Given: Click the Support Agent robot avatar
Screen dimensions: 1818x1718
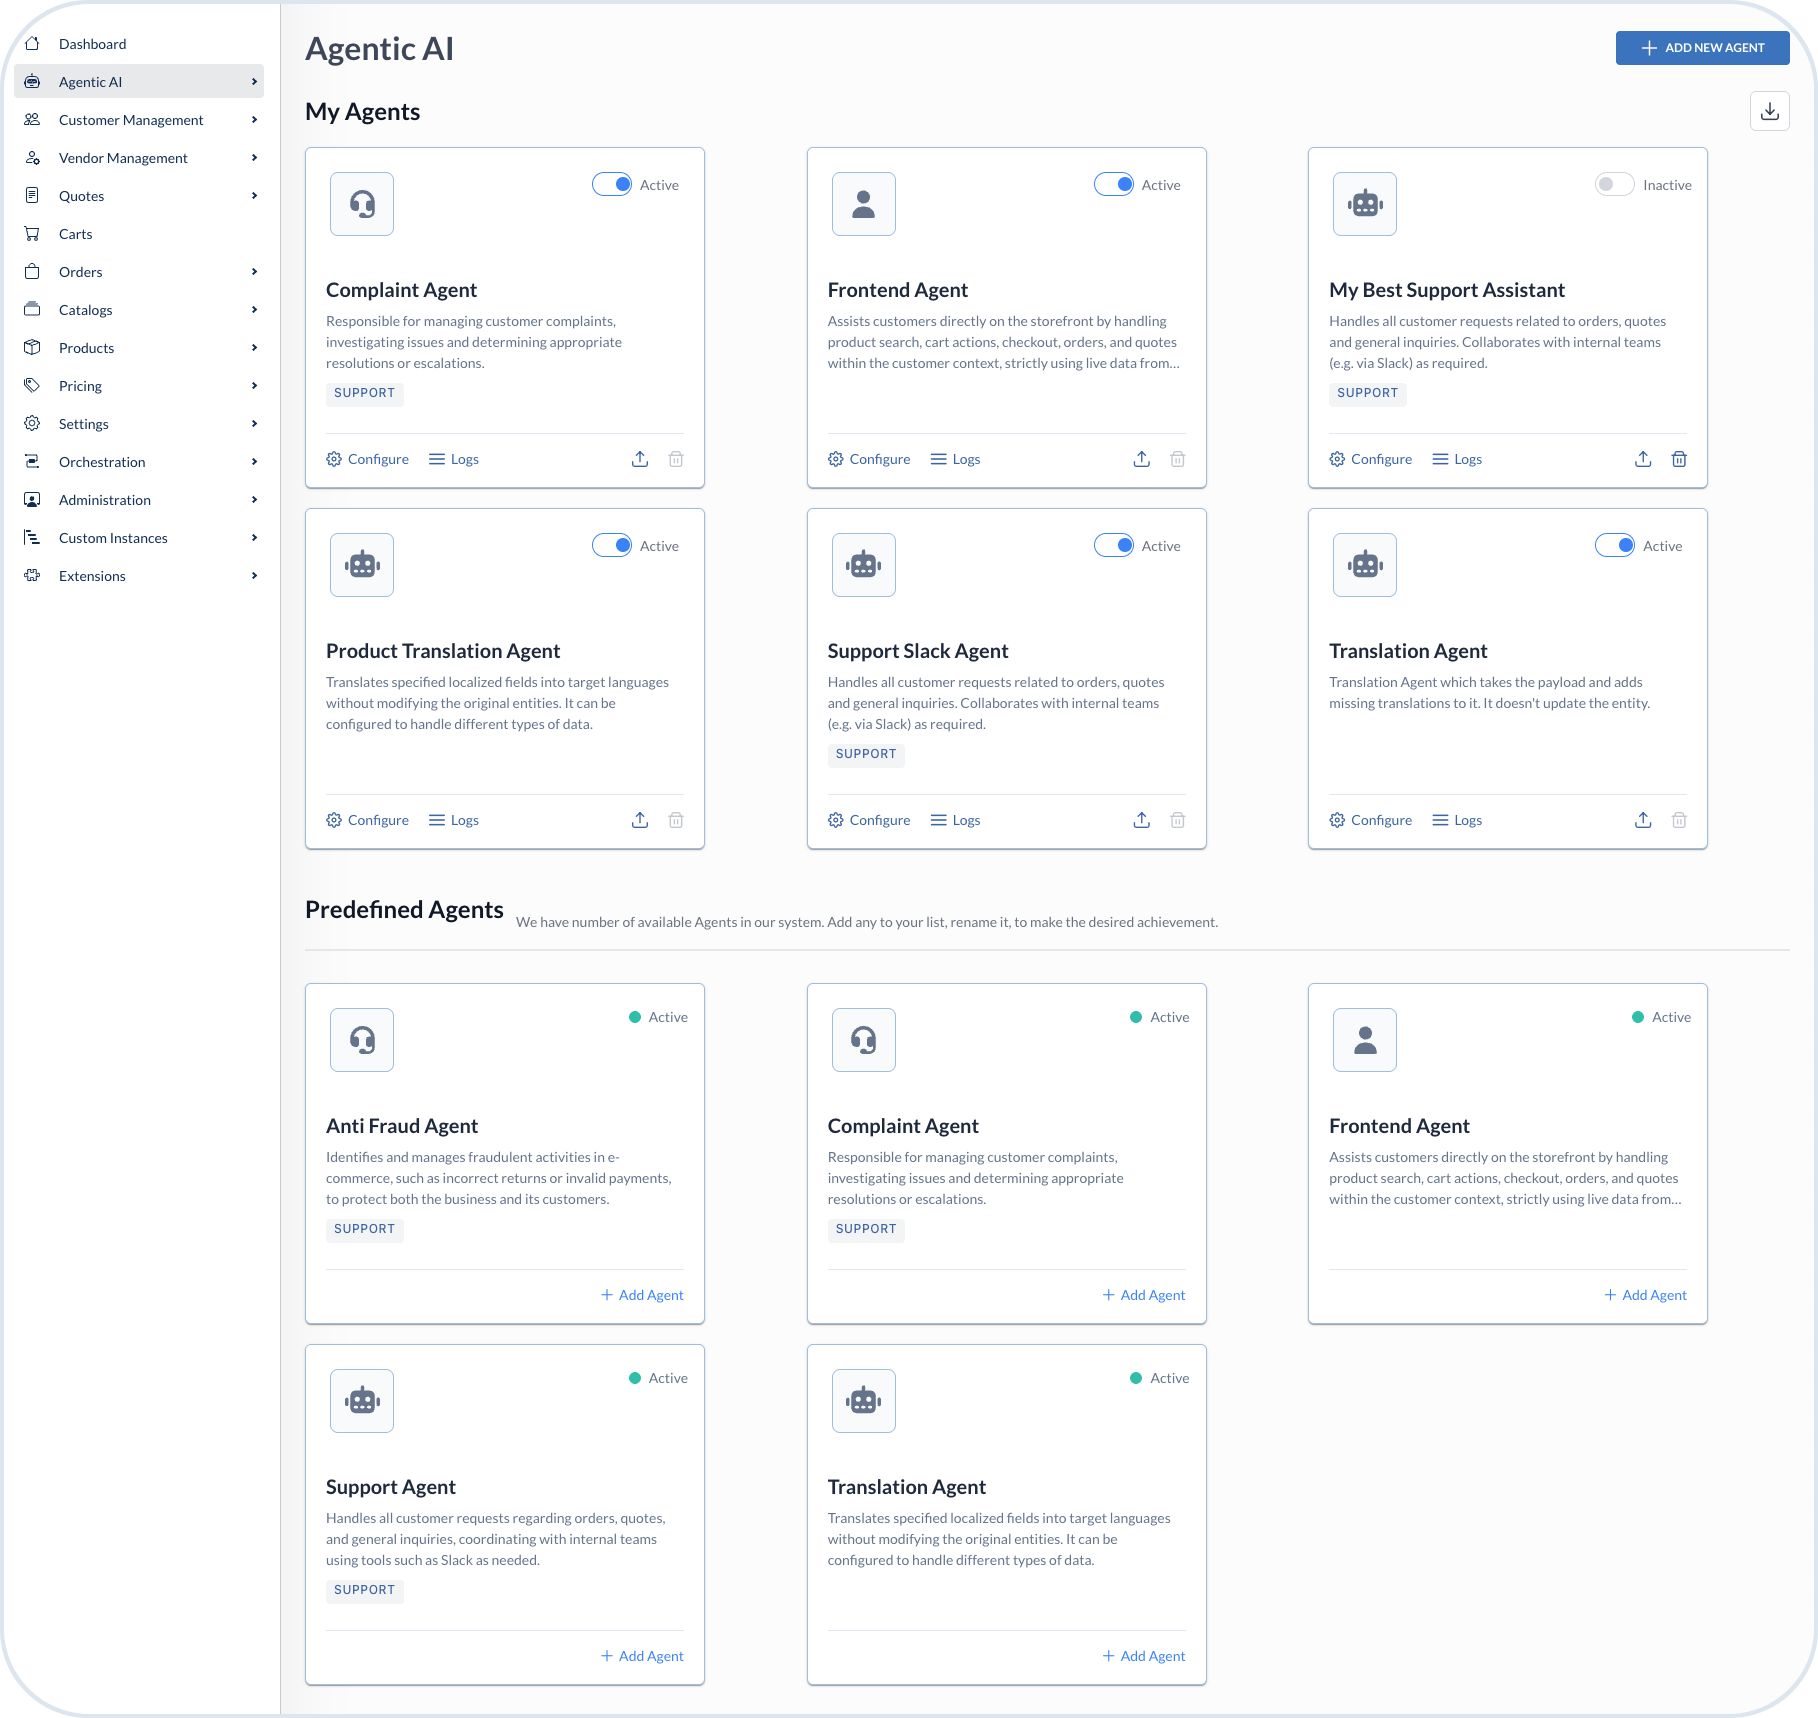Looking at the screenshot, I should coord(361,1400).
